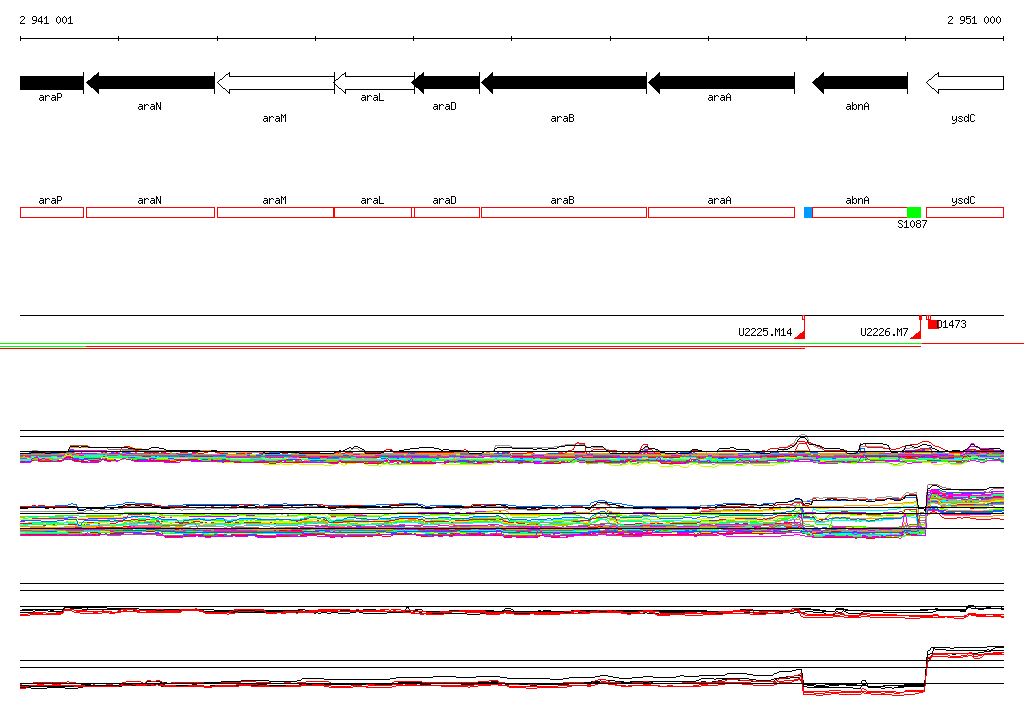Click the araD red outlined segment box
Image resolution: width=1024 pixels, height=714 pixels.
click(447, 212)
